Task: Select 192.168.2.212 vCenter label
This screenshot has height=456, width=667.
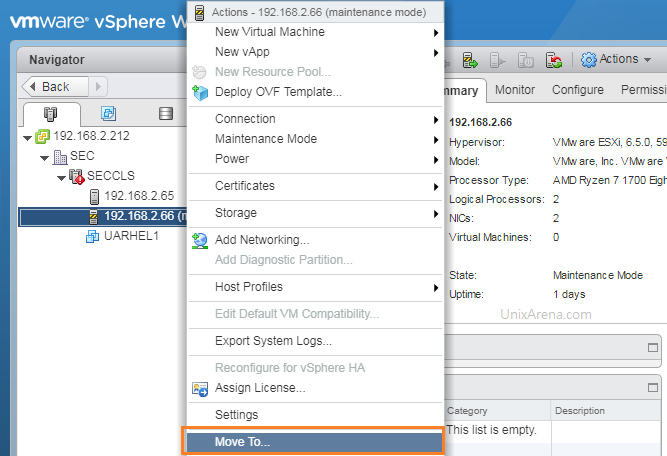Action: [x=91, y=136]
